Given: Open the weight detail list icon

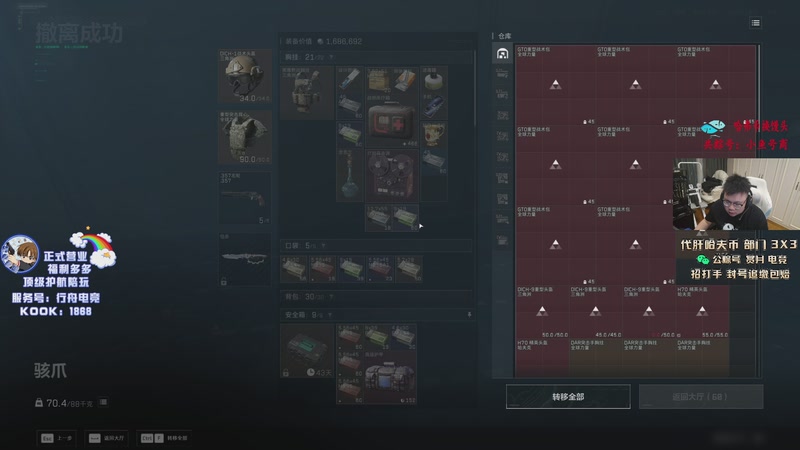Looking at the screenshot, I should click(104, 403).
